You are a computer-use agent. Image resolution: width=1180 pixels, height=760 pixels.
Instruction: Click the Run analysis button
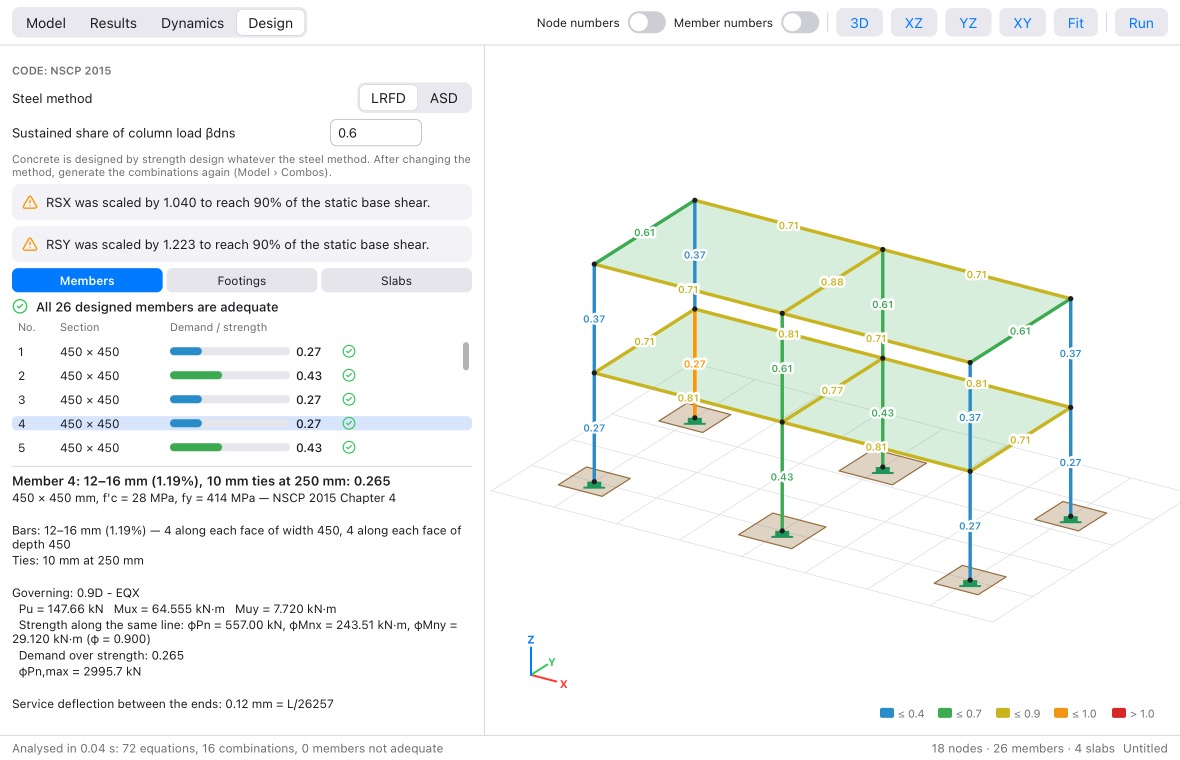[x=1141, y=23]
